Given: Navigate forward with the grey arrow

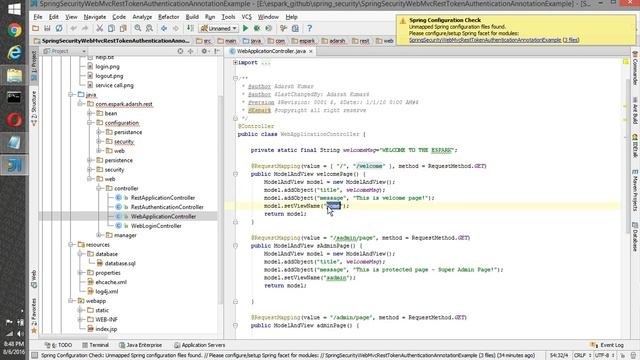Looking at the screenshot, I should pos(176,29).
